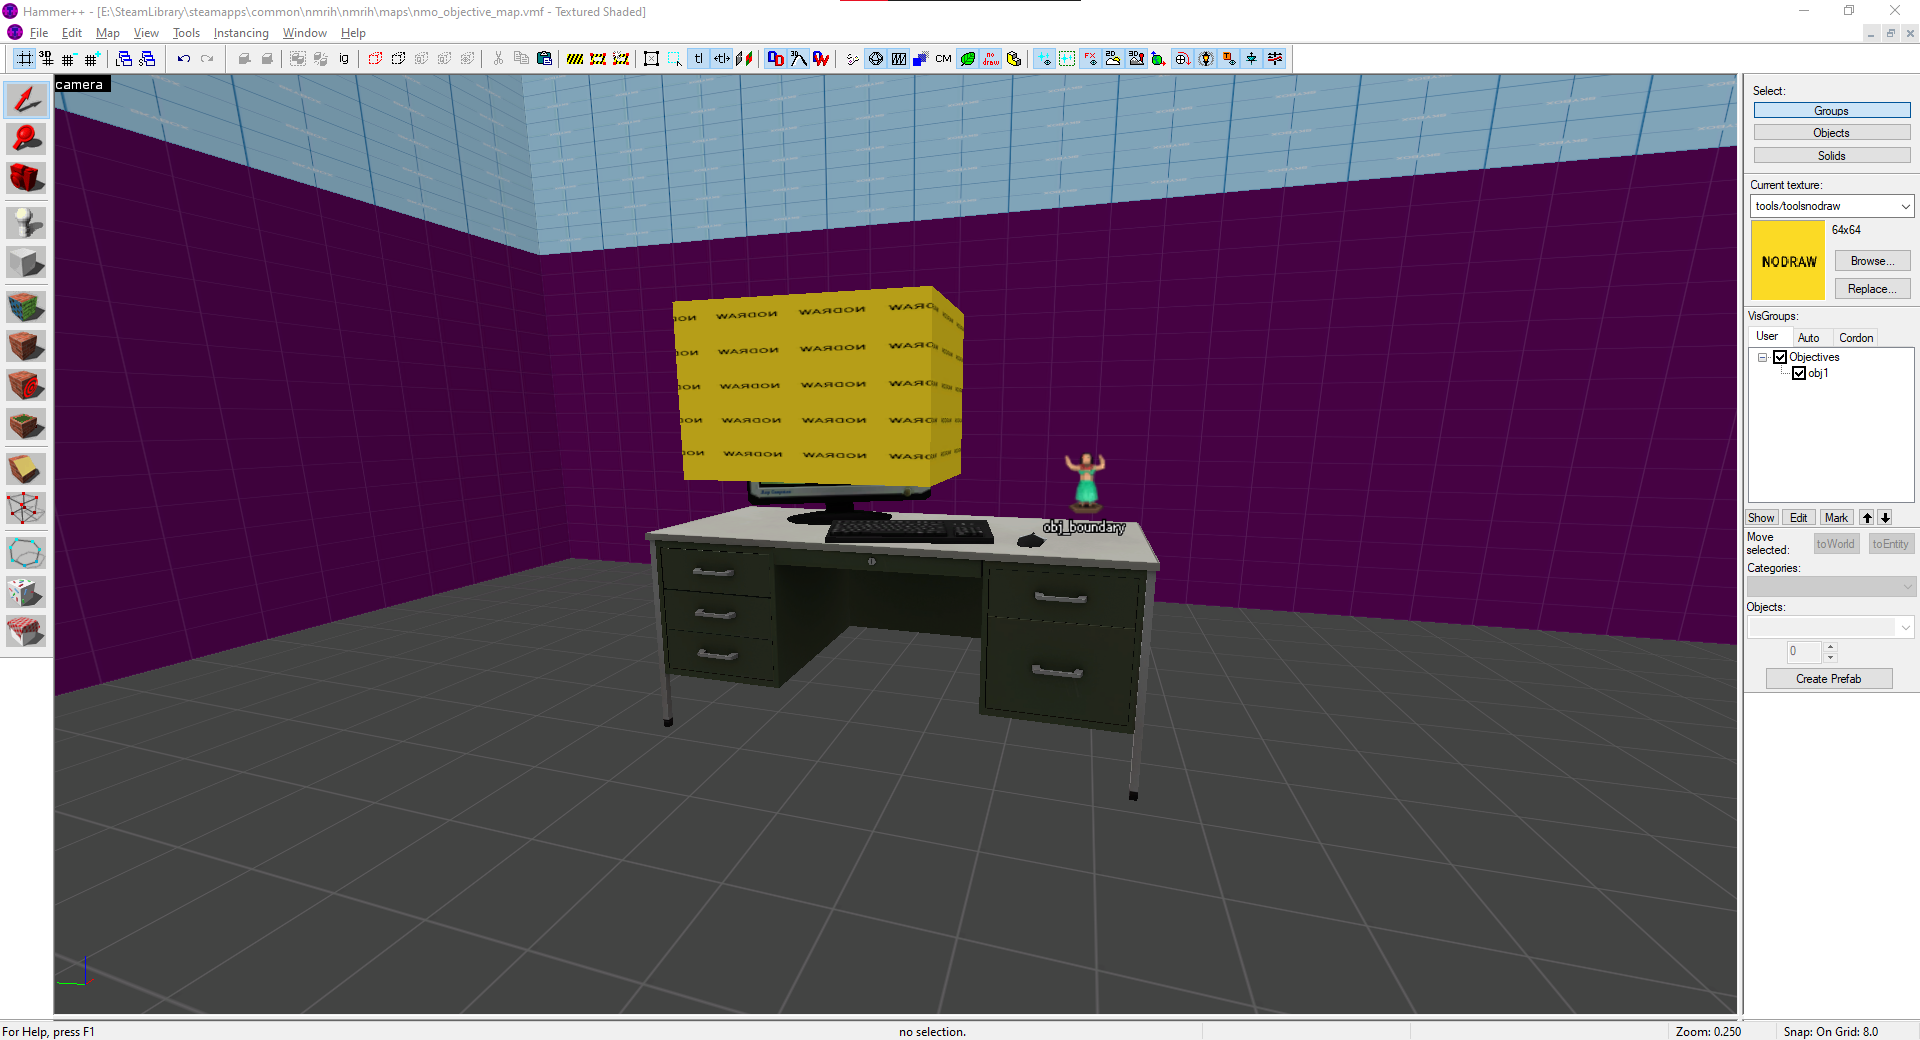1920x1040 pixels.
Task: Open the Tools menu
Action: [x=186, y=33]
